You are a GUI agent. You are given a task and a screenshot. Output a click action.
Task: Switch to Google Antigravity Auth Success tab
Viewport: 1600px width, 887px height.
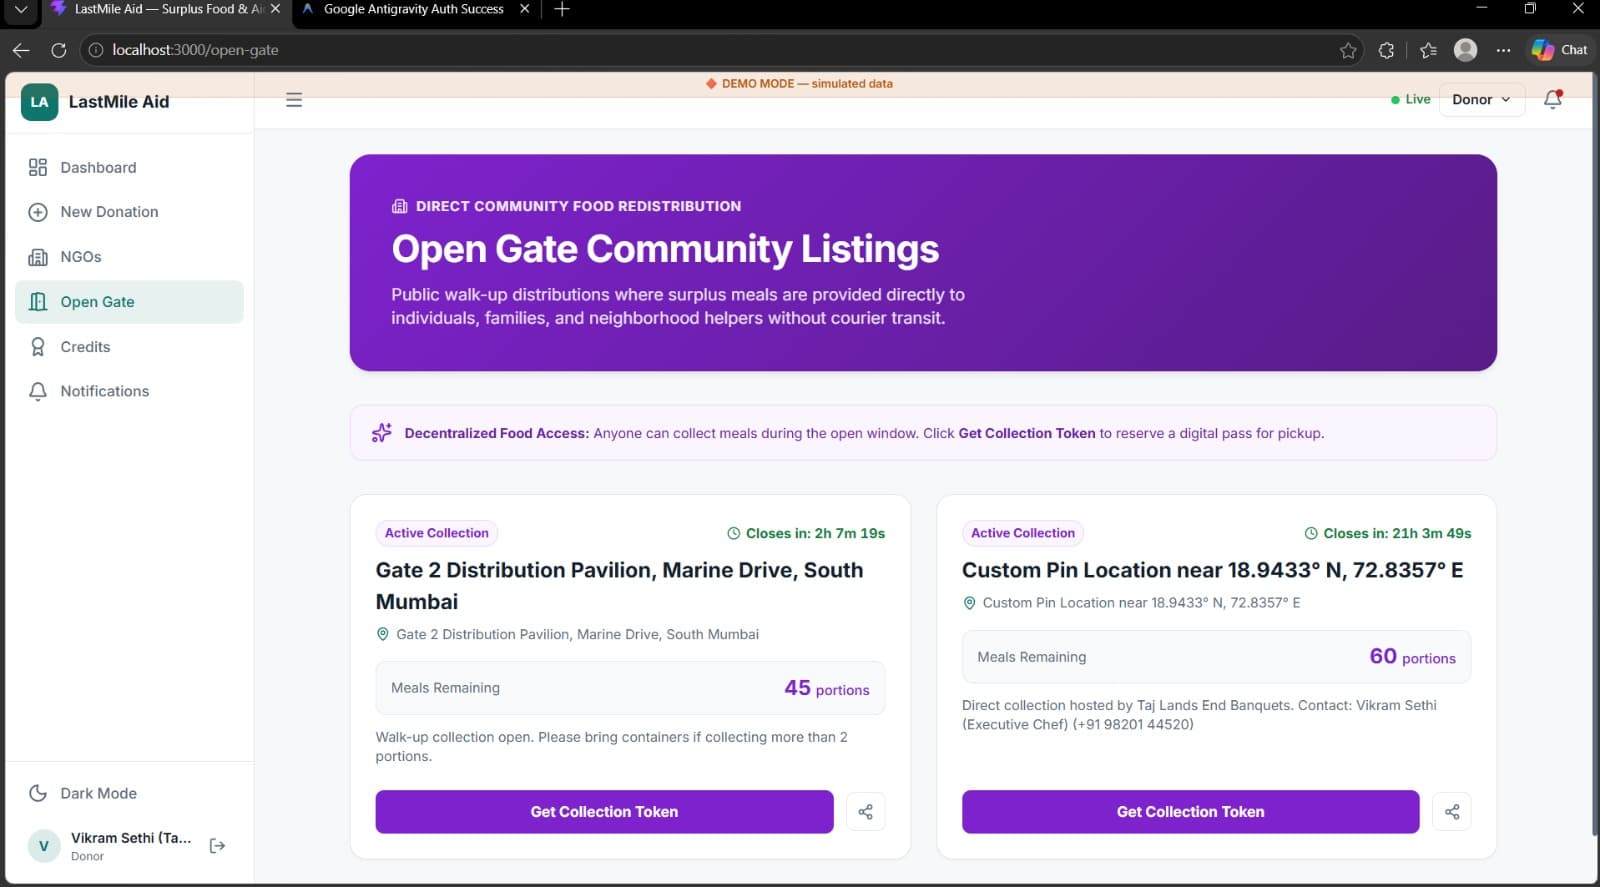[x=413, y=9]
